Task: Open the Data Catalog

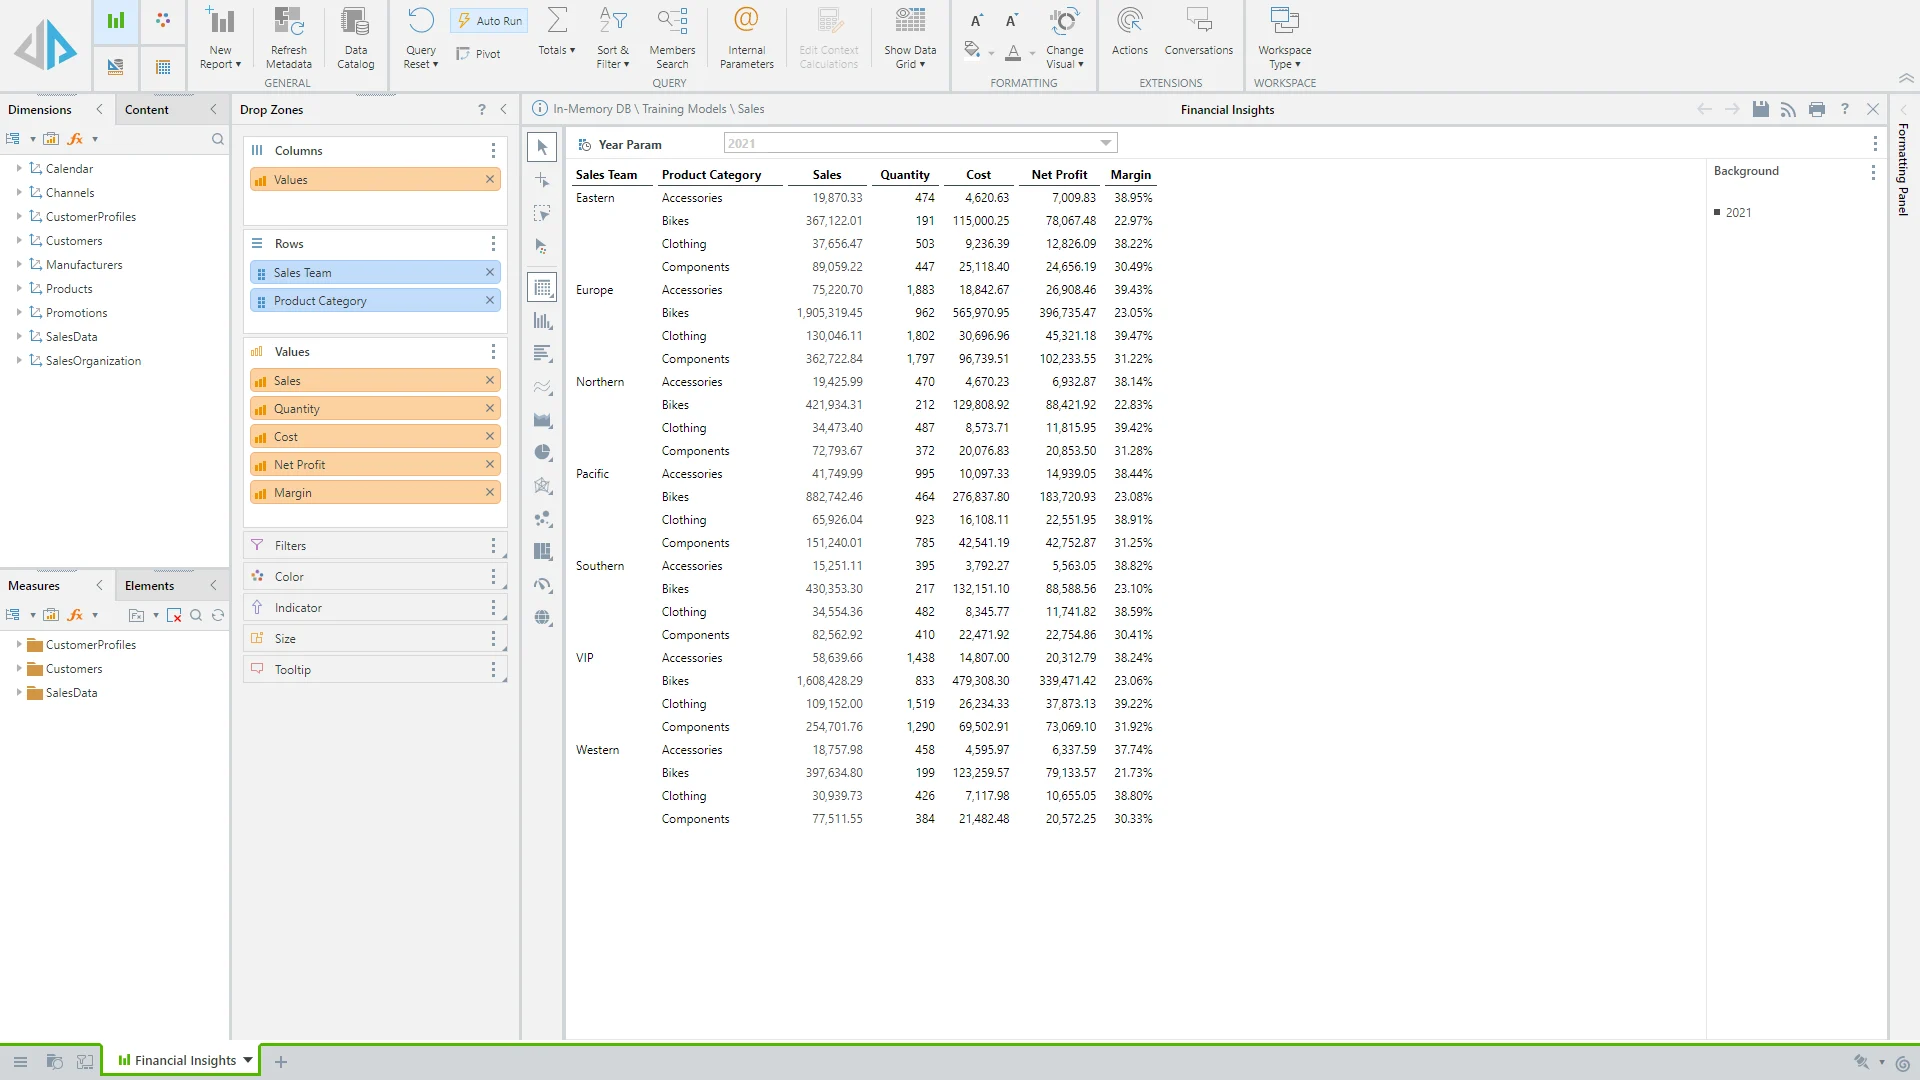Action: coord(355,22)
